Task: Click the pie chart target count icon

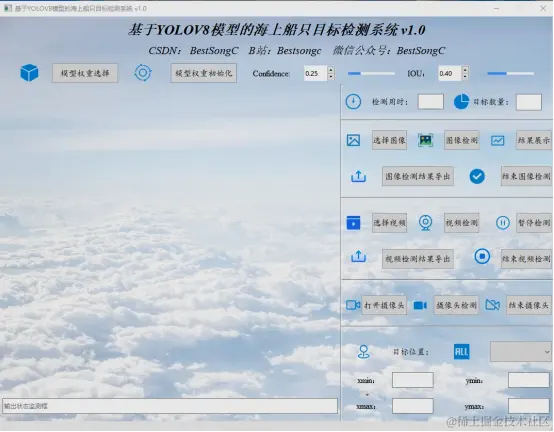Action: pos(461,102)
